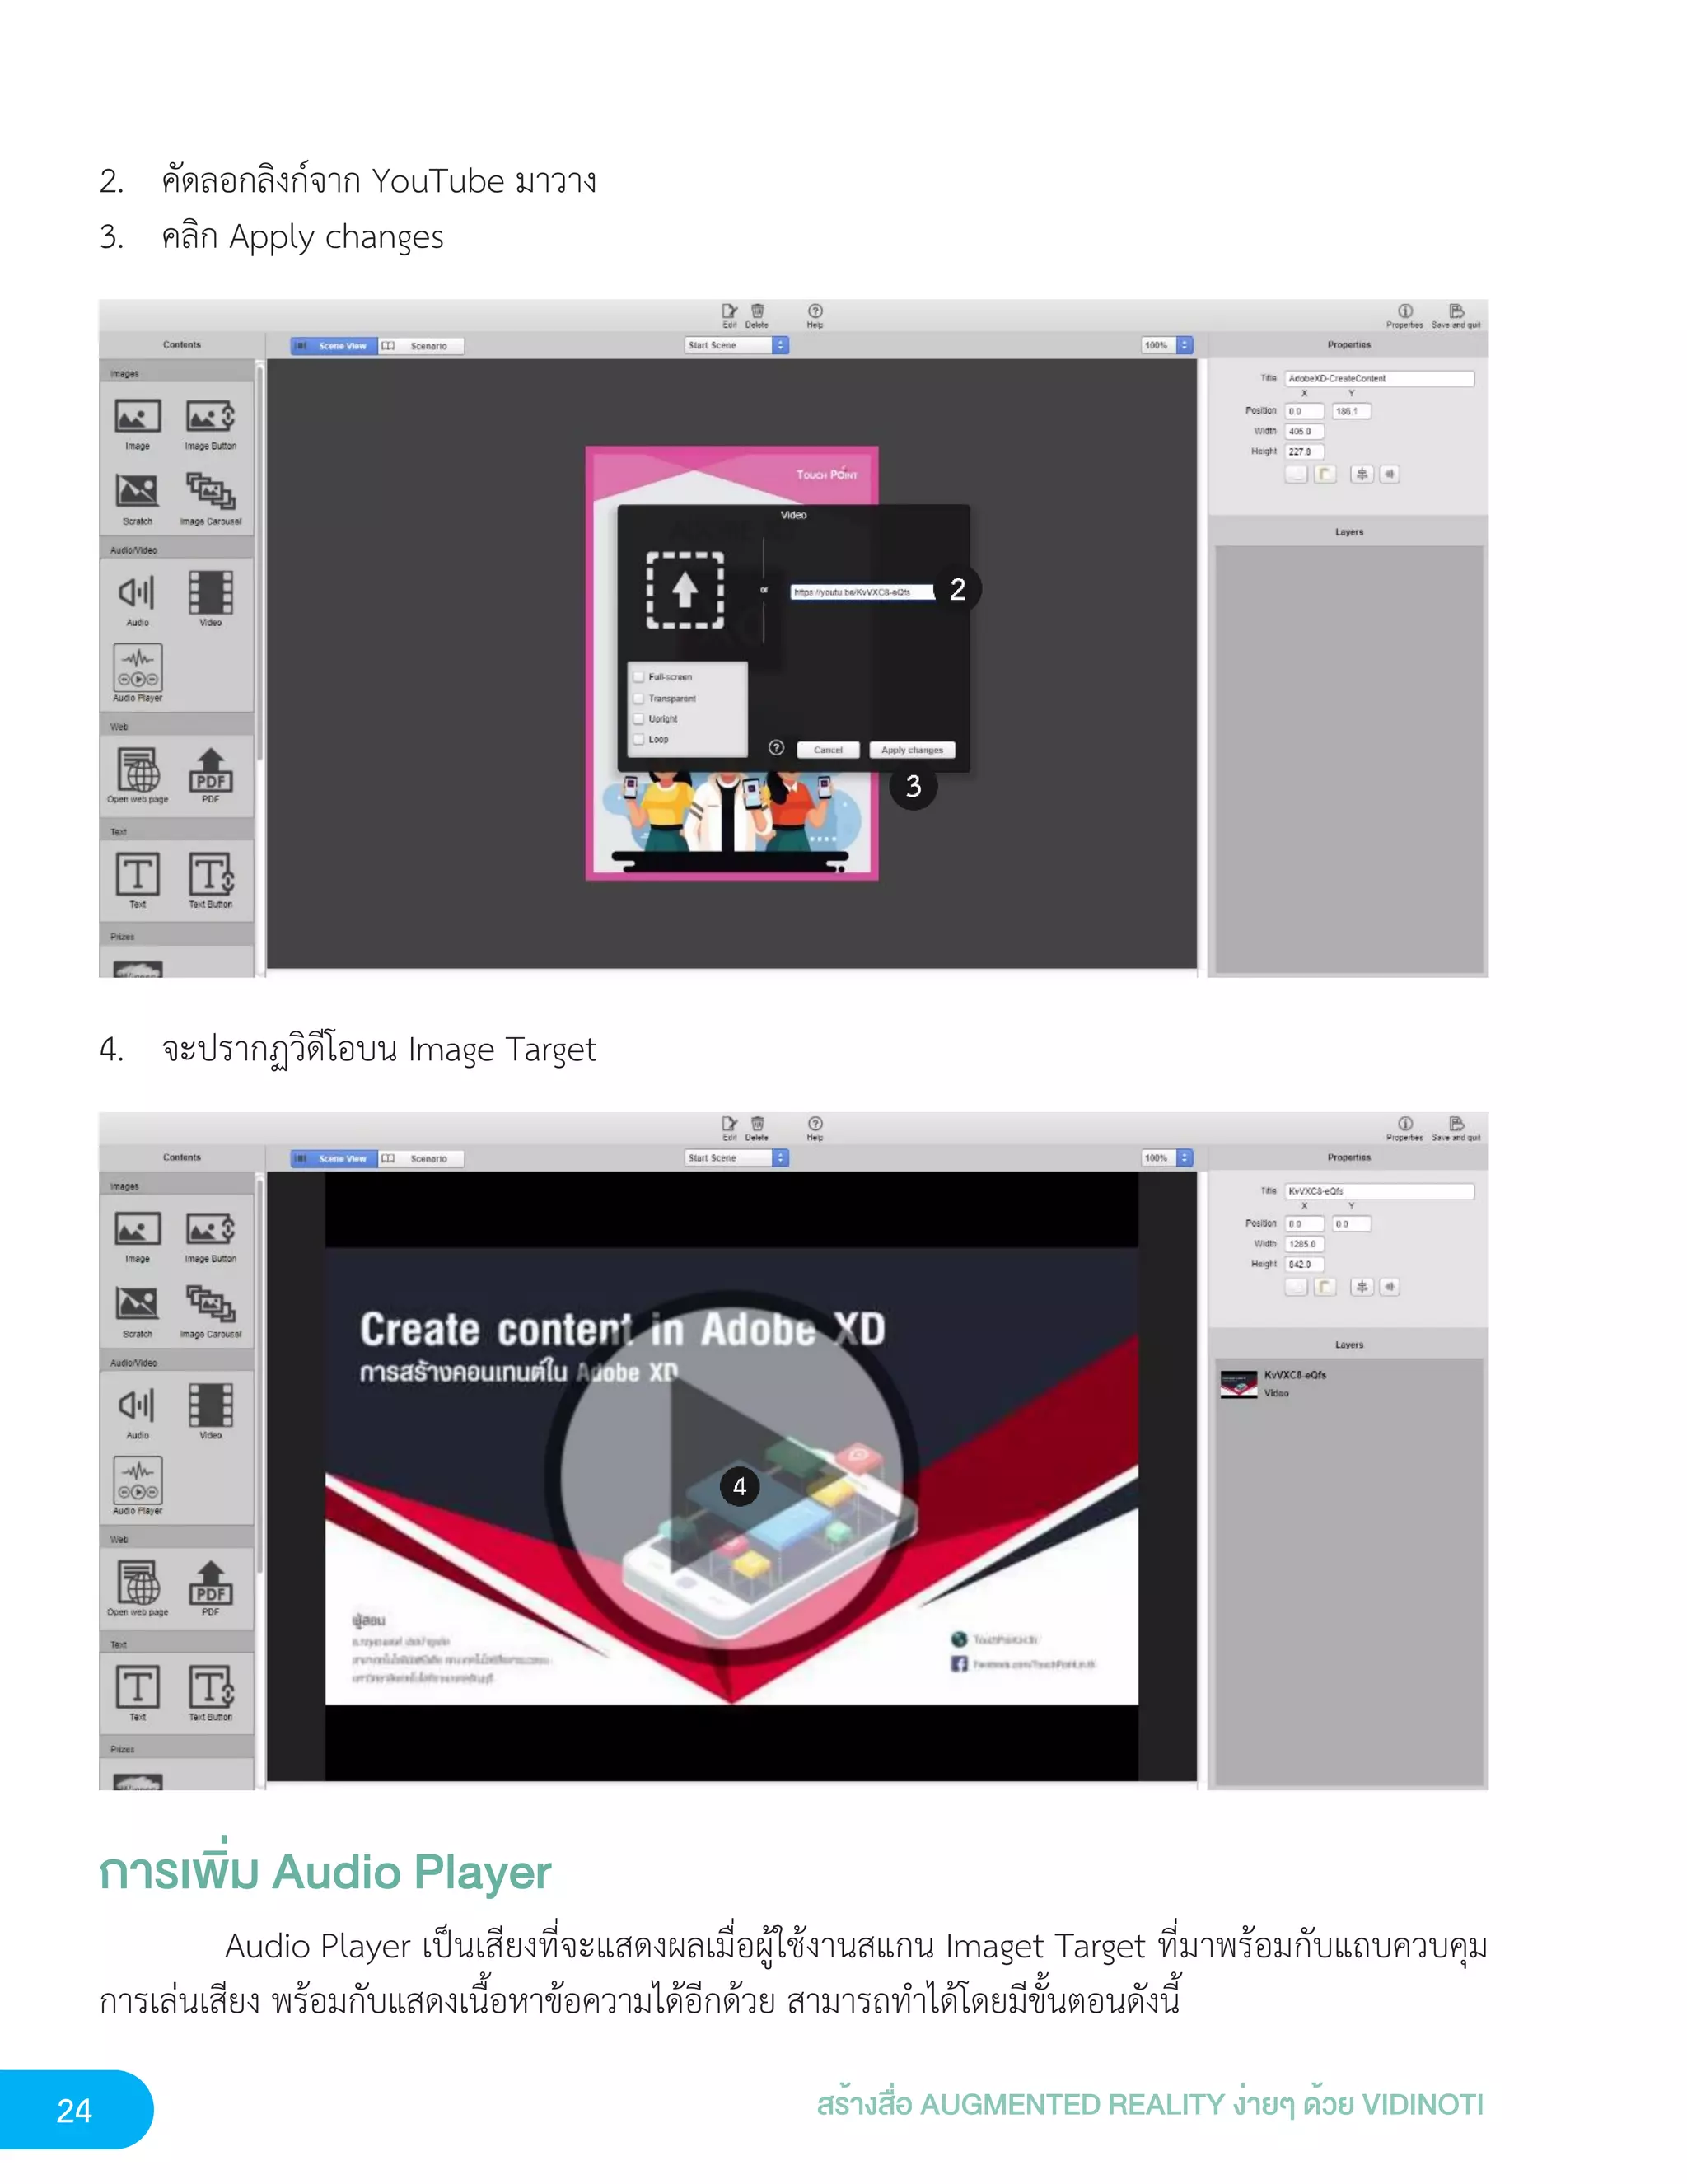This screenshot has width=1687, height=2184.
Task: Click the Height field showing 842.0
Action: (x=1304, y=1265)
